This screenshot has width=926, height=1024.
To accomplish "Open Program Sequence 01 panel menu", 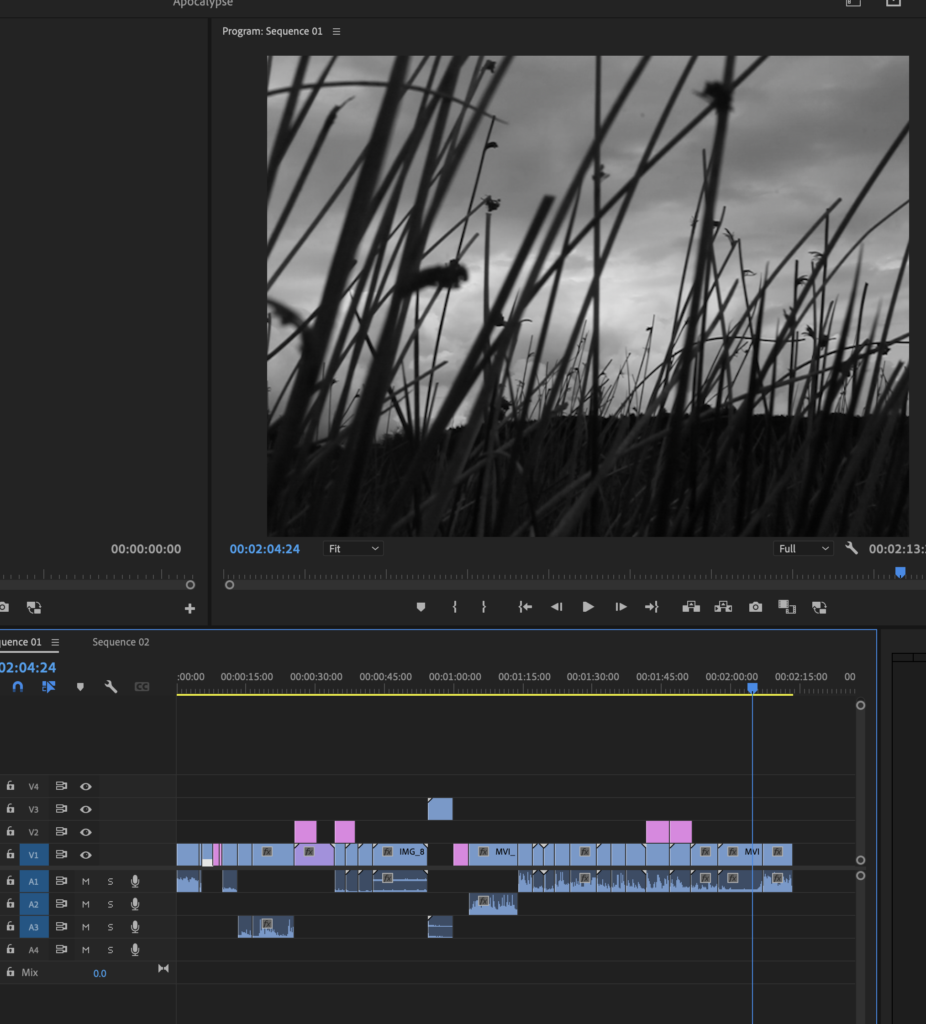I will (x=336, y=32).
